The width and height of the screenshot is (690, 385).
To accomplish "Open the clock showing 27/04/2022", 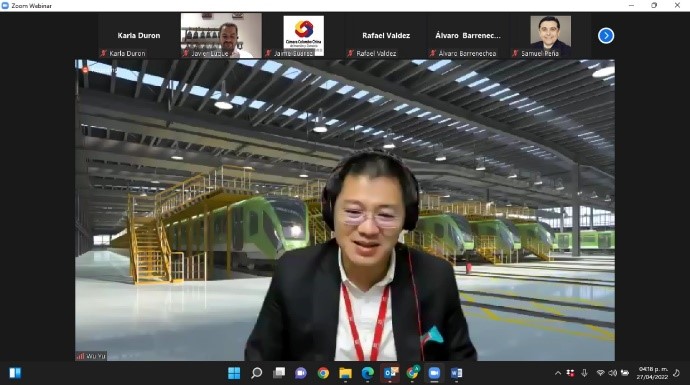I will [653, 373].
